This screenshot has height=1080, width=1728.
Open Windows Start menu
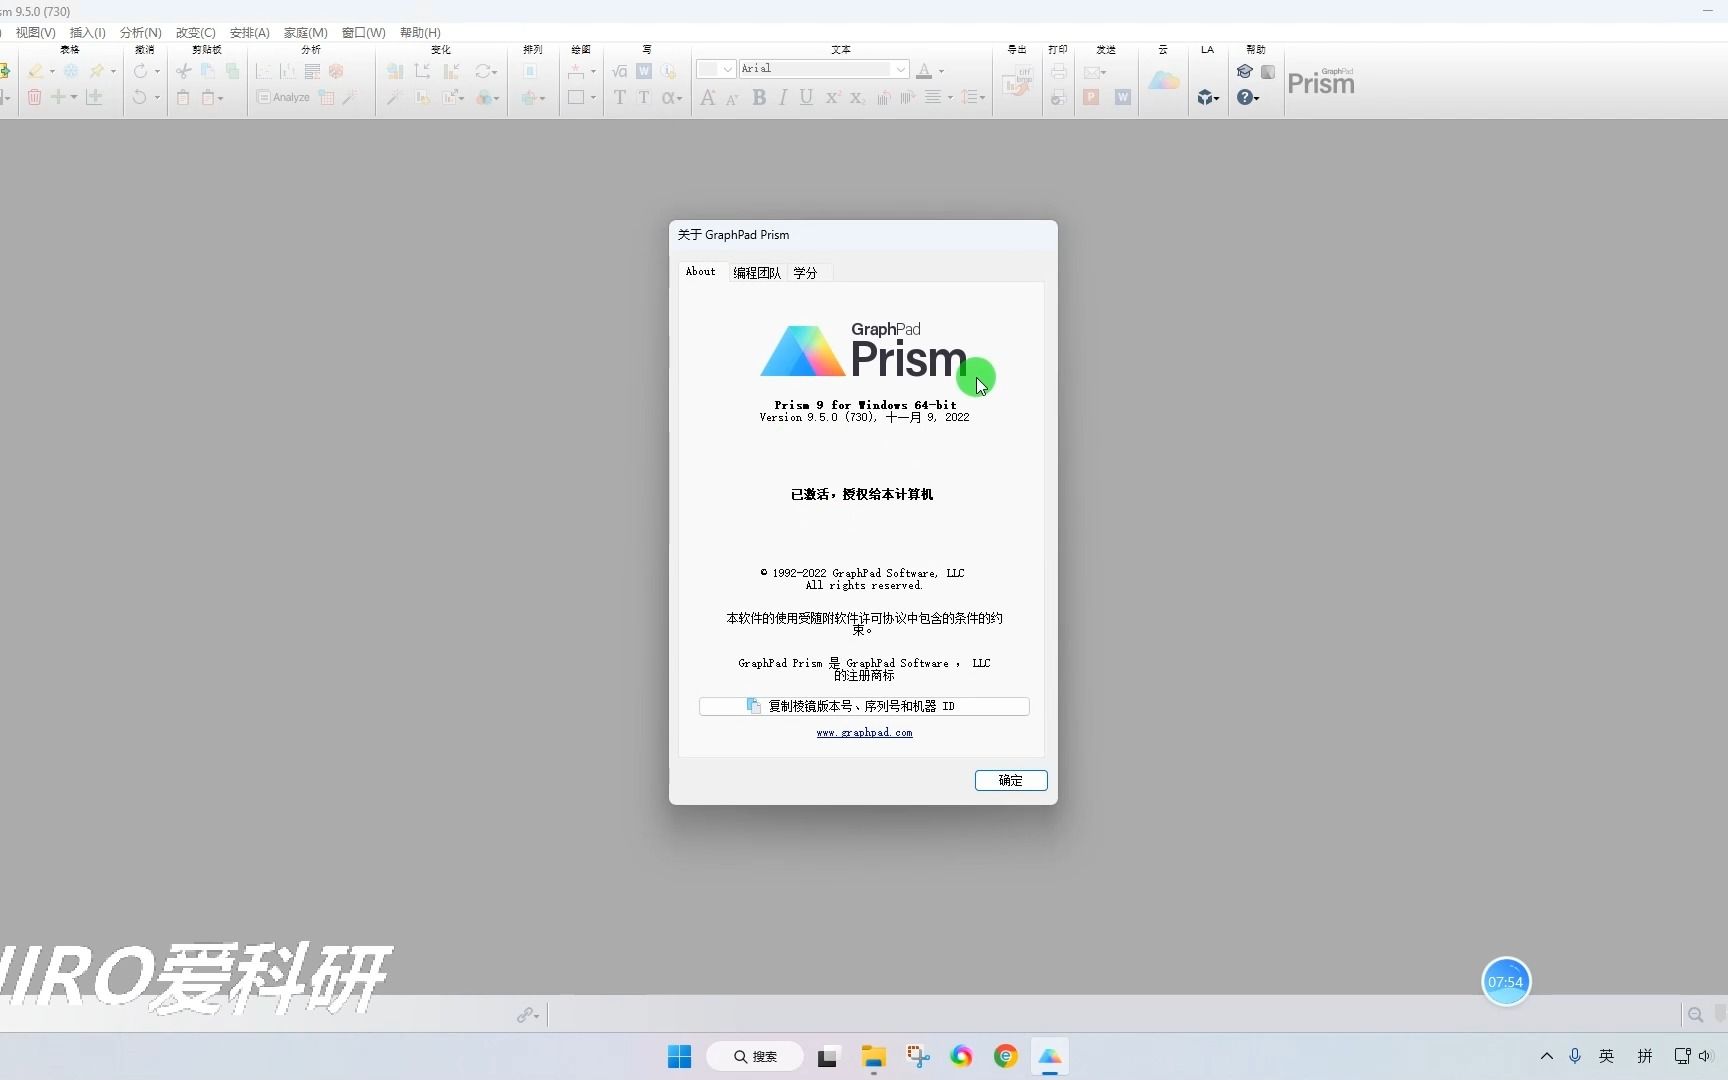tap(679, 1056)
